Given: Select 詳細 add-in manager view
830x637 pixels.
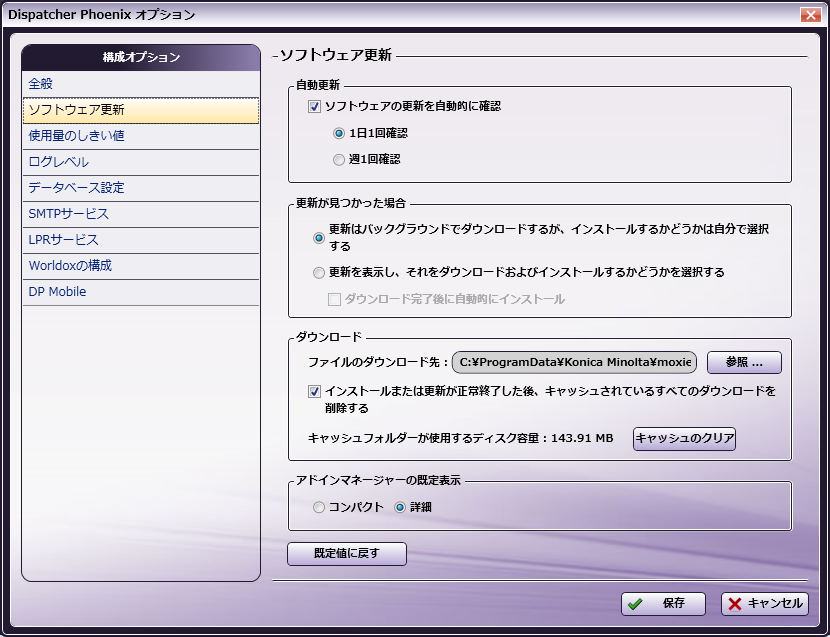Looking at the screenshot, I should coord(400,507).
